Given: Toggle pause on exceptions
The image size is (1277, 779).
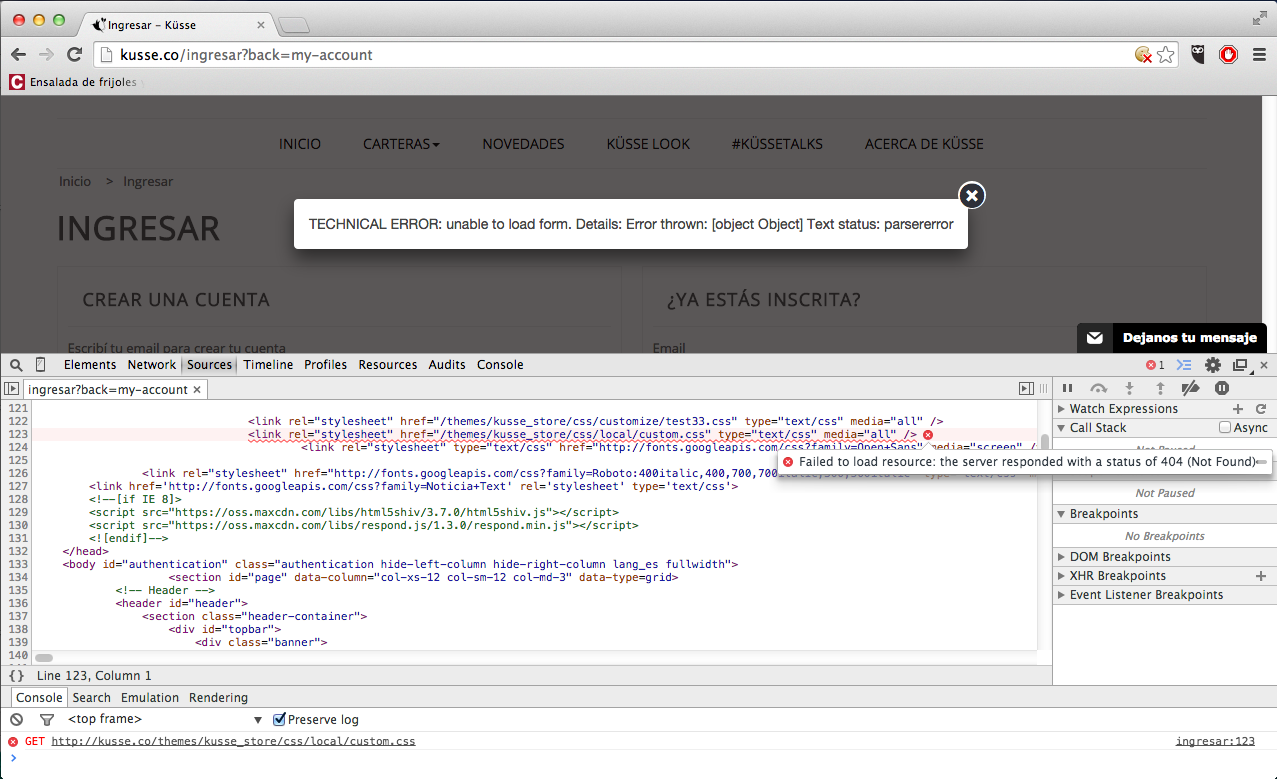Looking at the screenshot, I should pos(1222,388).
